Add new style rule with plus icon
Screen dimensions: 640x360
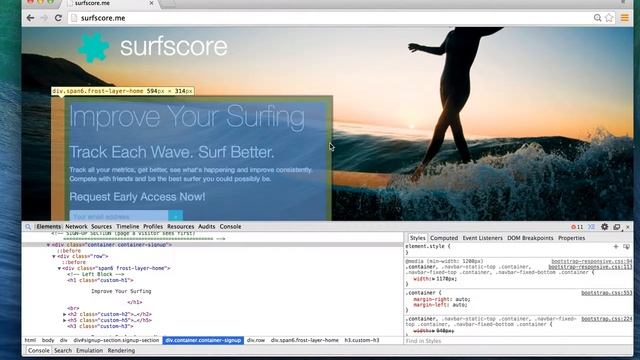tap(616, 247)
